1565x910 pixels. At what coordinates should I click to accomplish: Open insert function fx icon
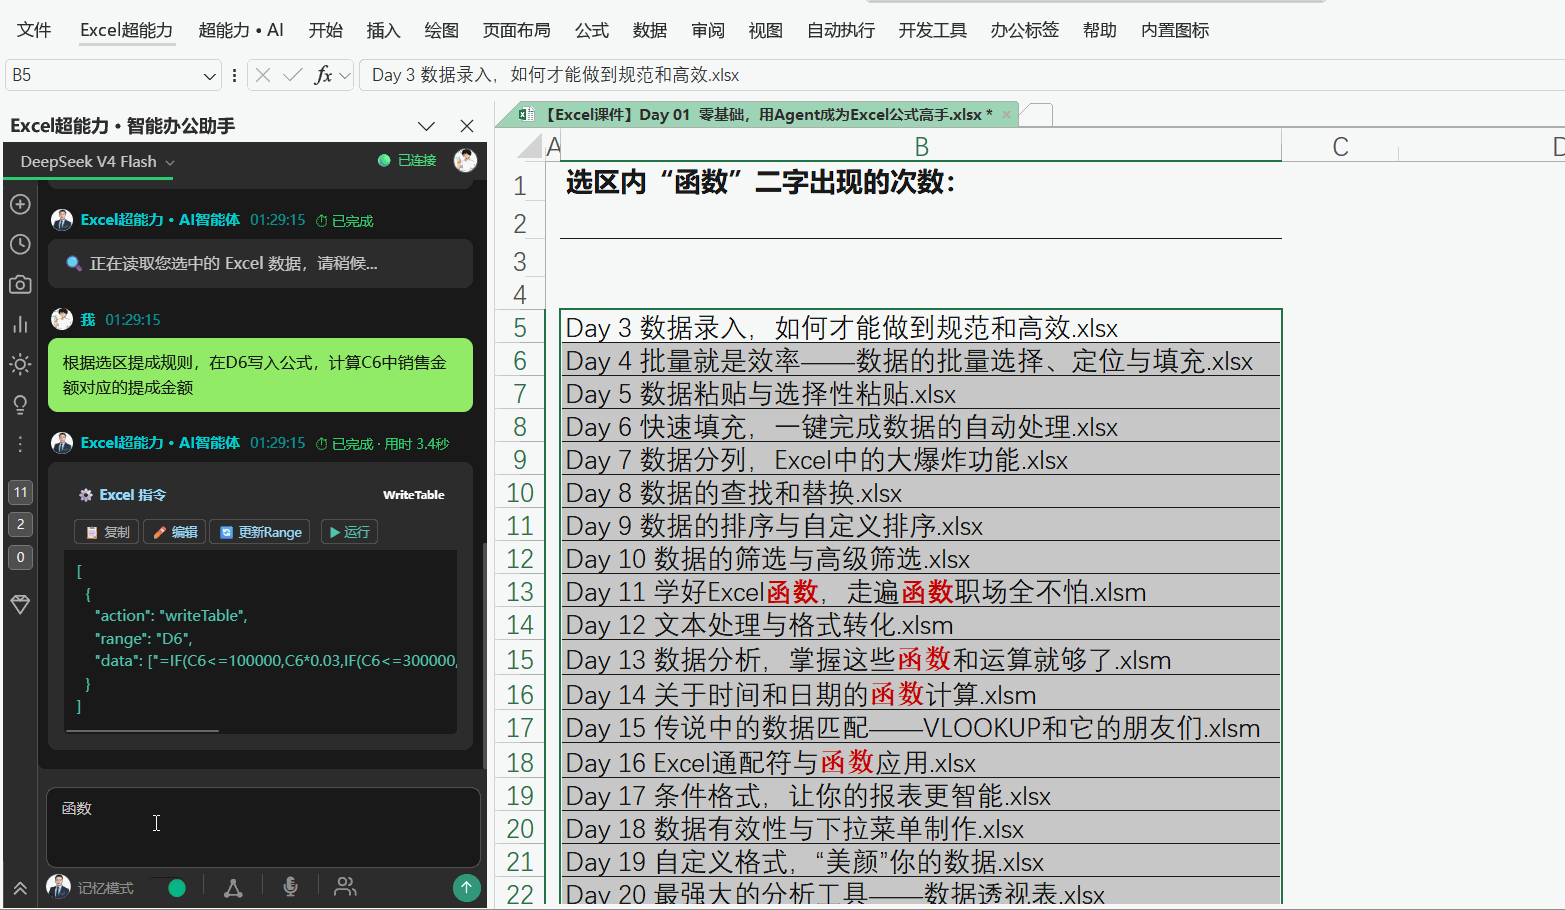click(x=322, y=75)
